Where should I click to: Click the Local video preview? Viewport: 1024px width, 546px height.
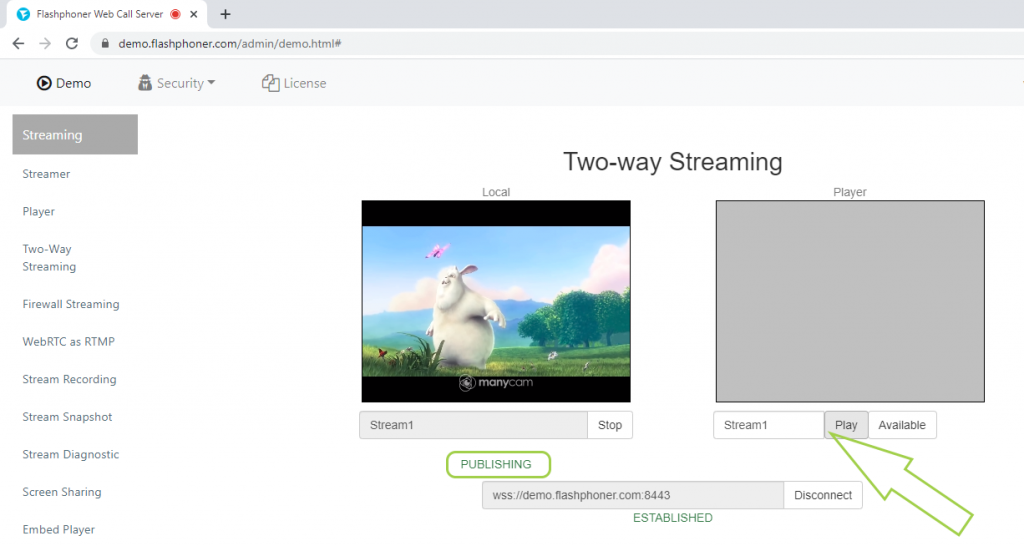tap(496, 301)
